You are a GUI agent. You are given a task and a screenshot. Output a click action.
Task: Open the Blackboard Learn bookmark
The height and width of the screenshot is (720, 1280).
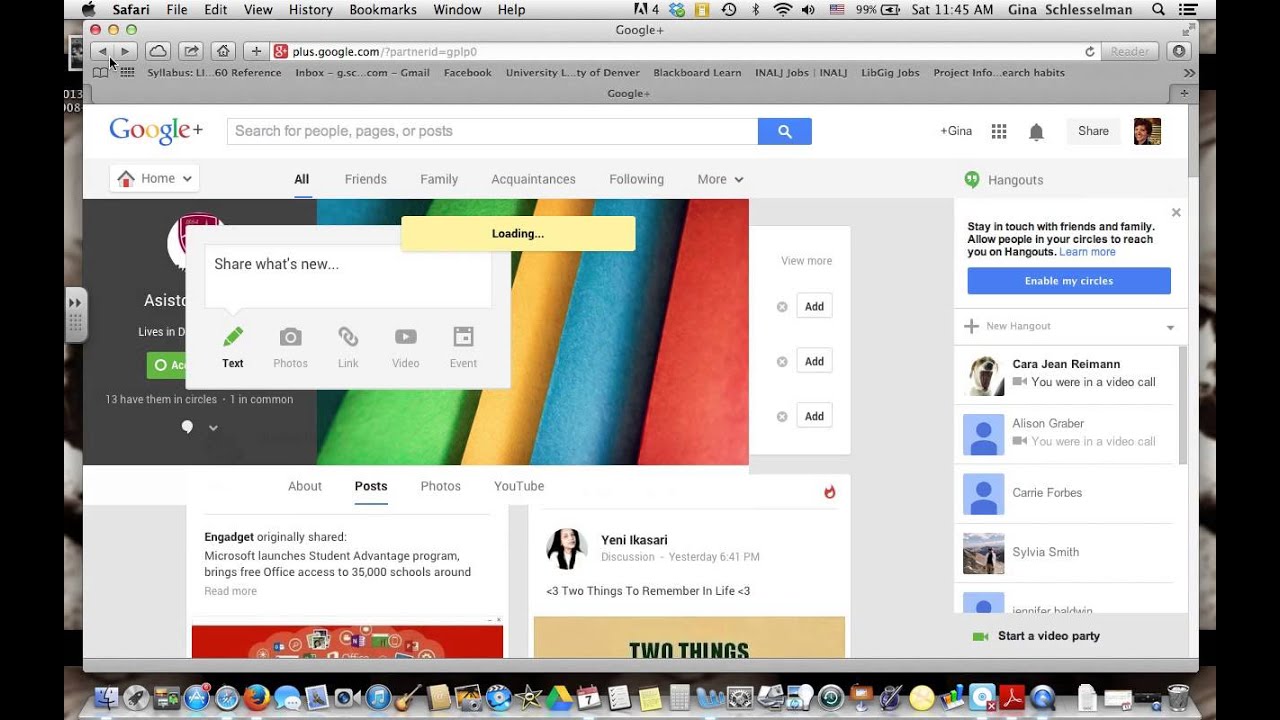tap(697, 72)
